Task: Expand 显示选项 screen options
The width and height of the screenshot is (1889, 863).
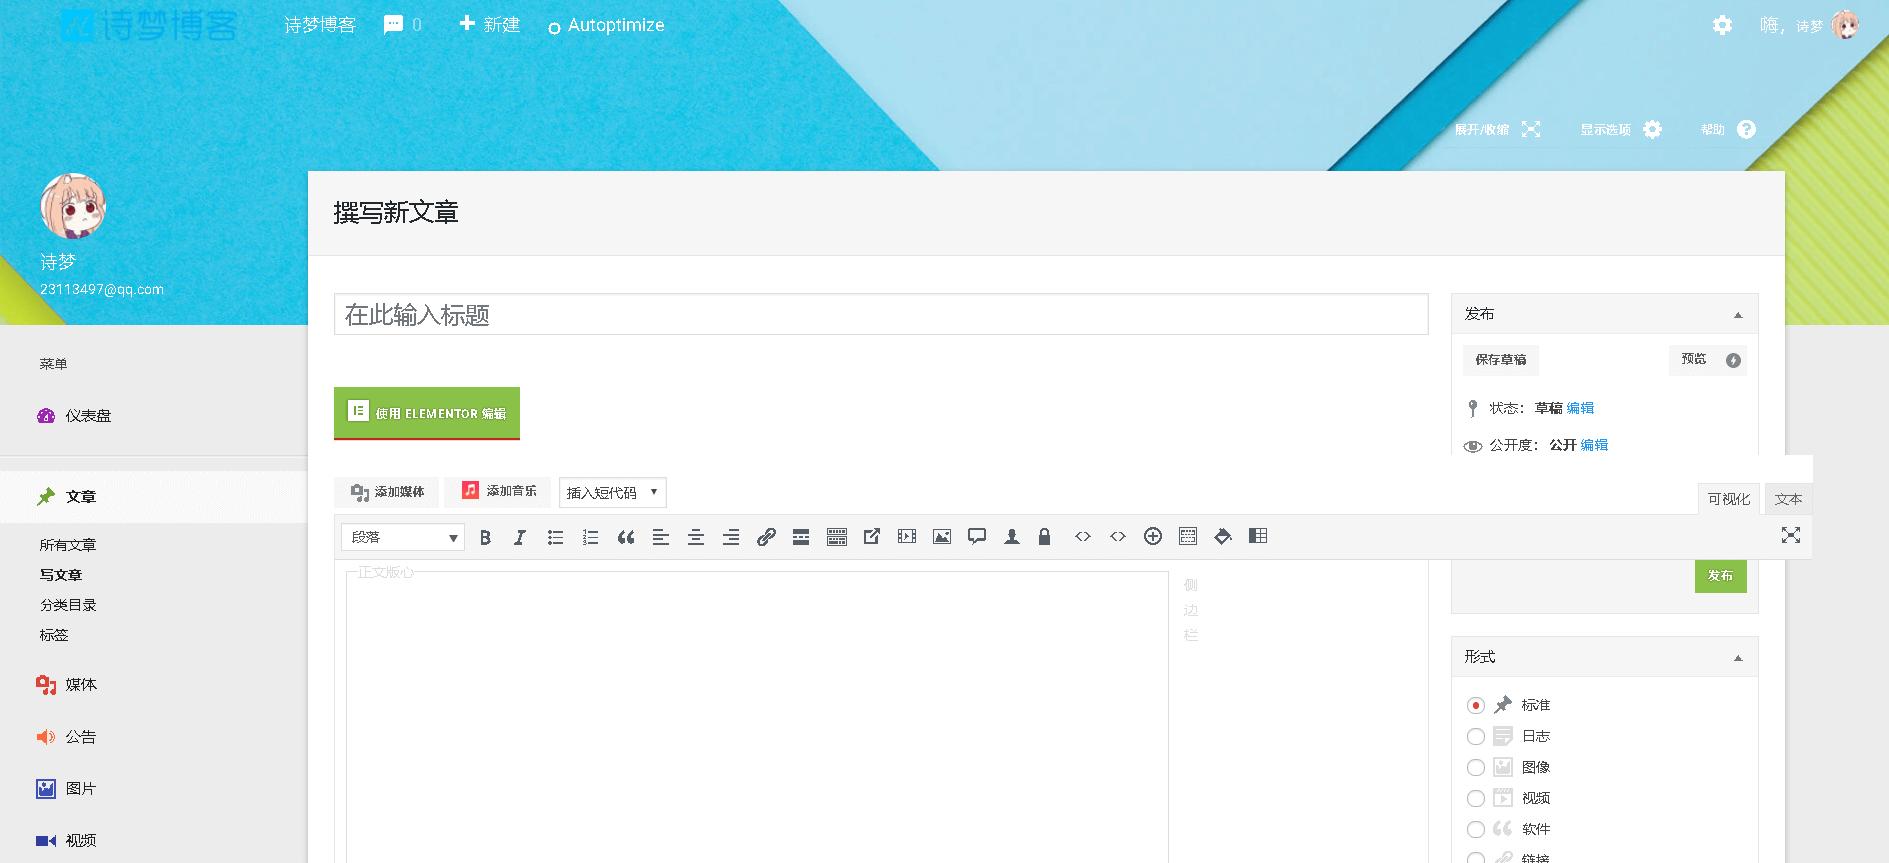Action: click(x=1620, y=129)
